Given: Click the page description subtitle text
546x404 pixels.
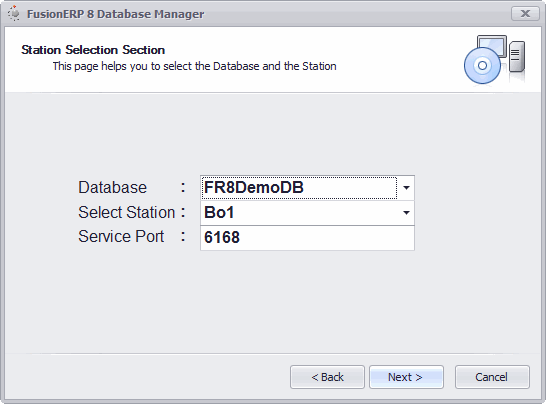Looking at the screenshot, I should click(194, 66).
